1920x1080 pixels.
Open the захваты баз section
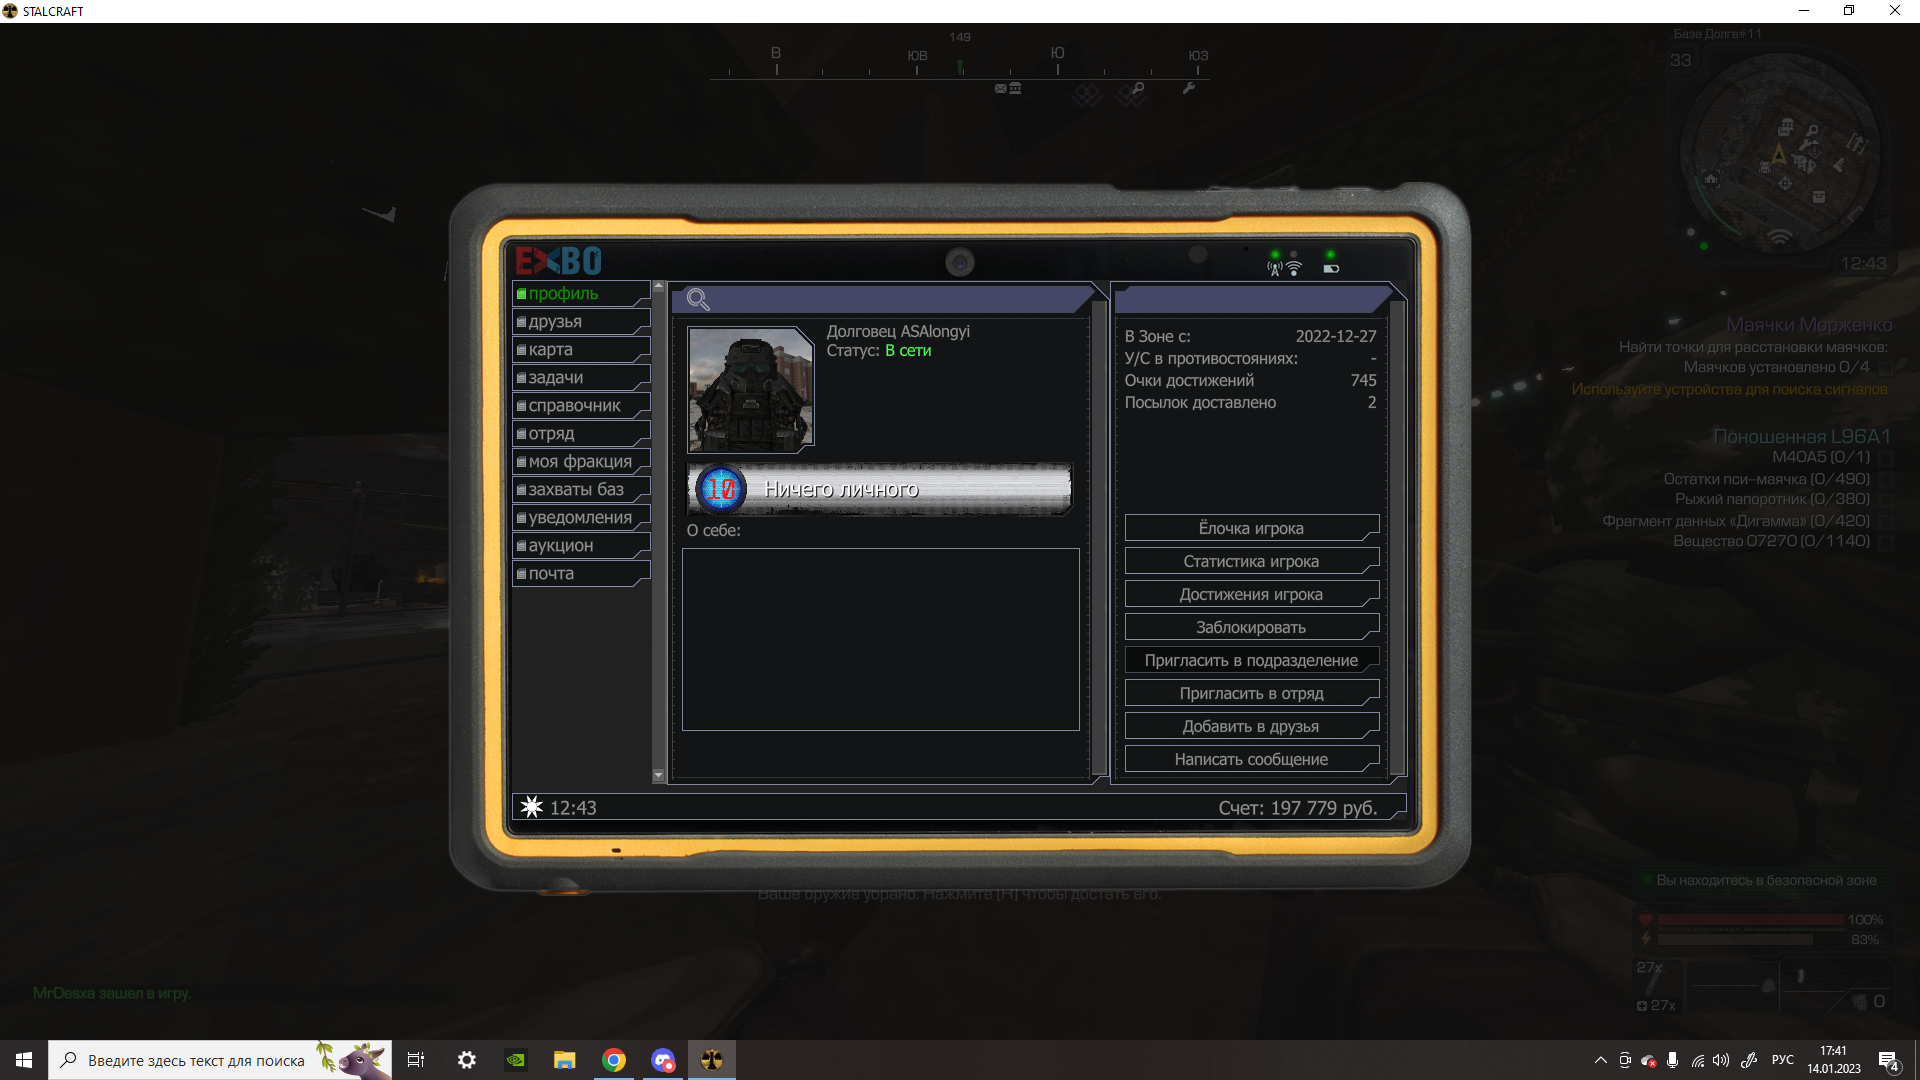[x=581, y=489]
